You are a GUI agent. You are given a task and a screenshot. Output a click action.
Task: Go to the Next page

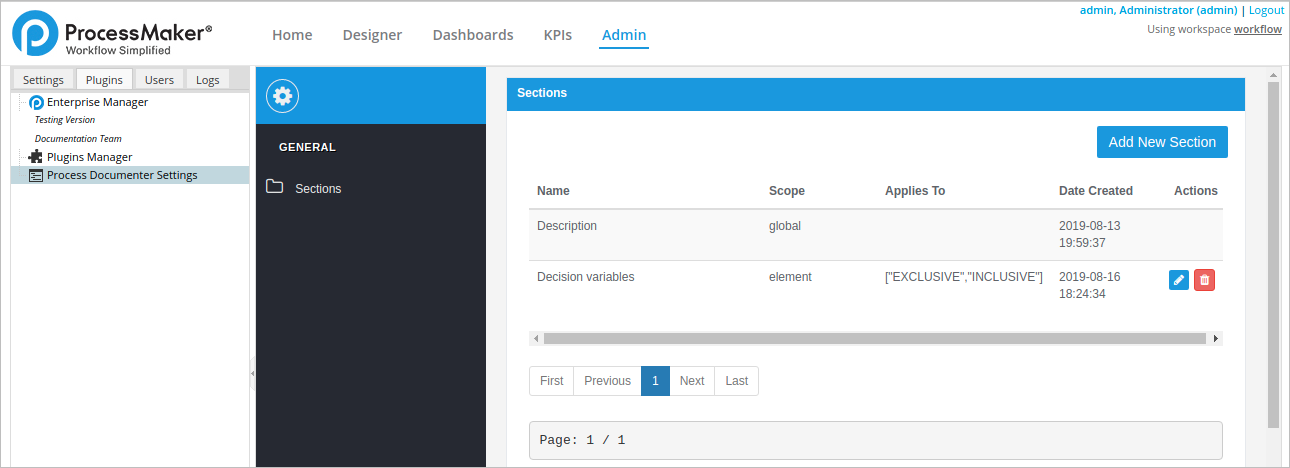(691, 381)
